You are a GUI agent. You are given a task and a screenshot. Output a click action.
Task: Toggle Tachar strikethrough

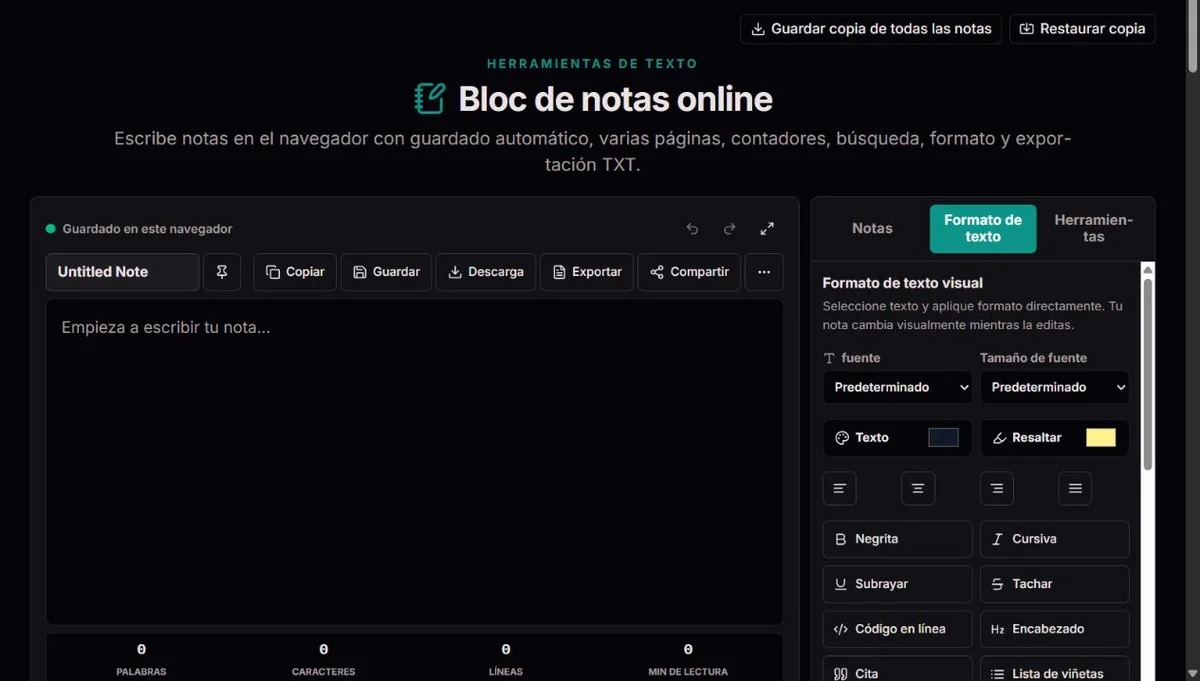(x=1055, y=584)
